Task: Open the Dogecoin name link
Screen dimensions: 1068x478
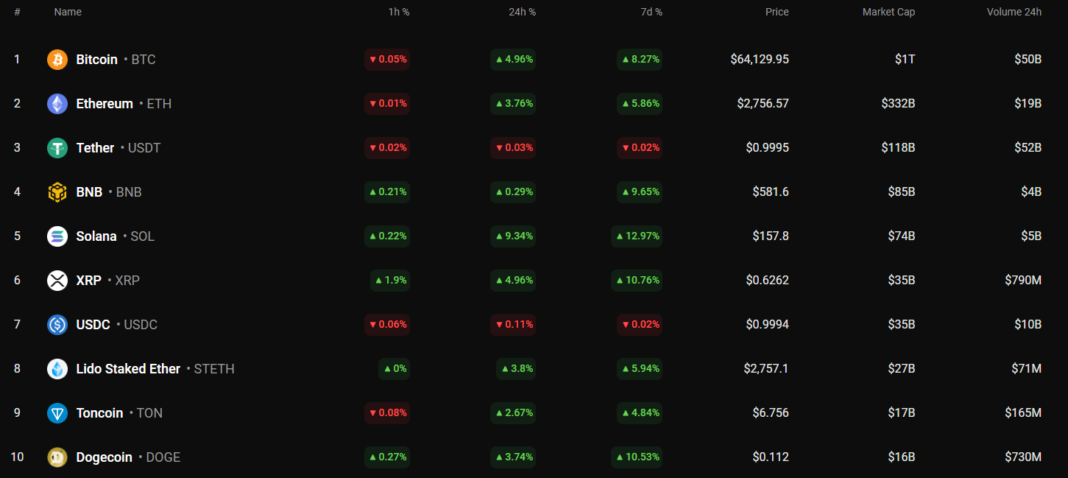Action: click(104, 457)
